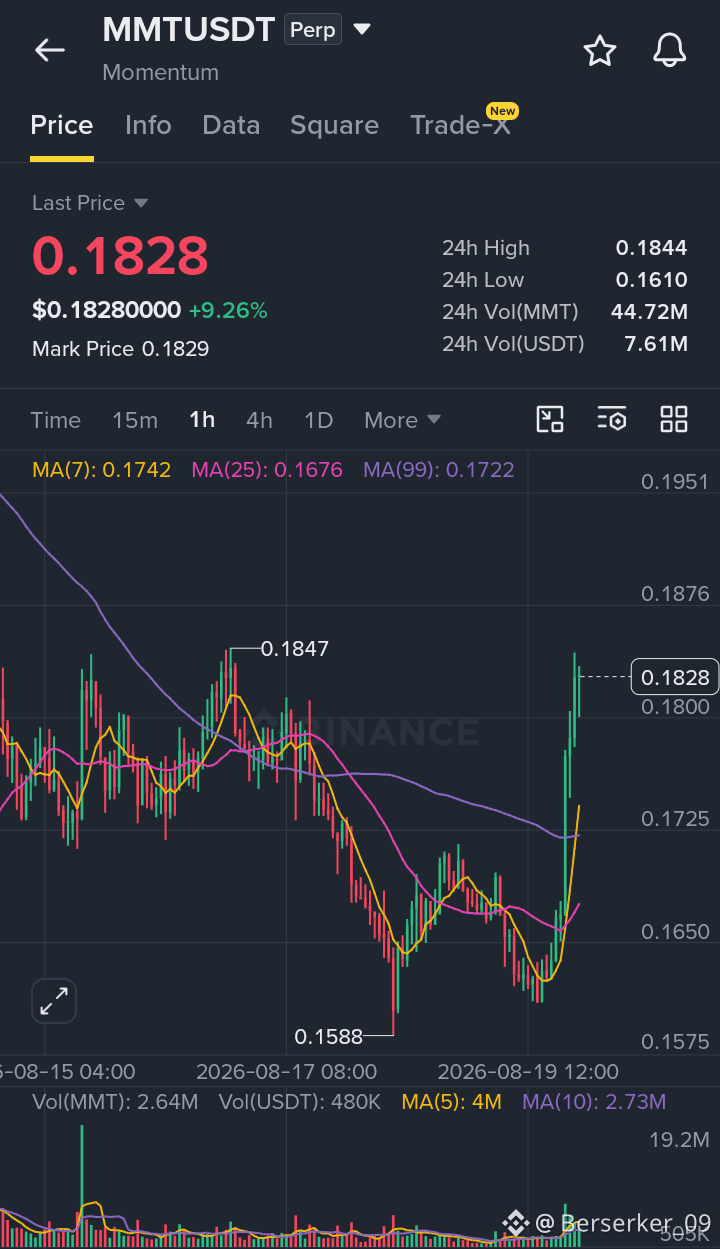Tap the 0.1588 low marker on chart
Image resolution: width=720 pixels, height=1249 pixels.
point(328,1037)
